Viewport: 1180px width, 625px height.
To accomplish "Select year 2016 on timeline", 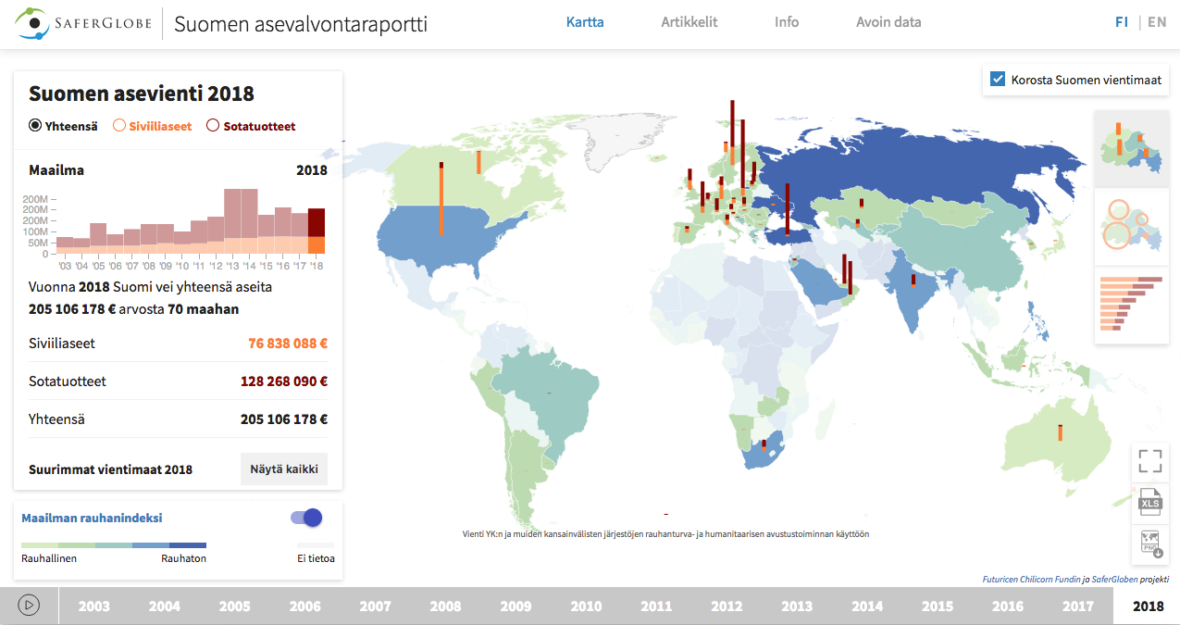I will pyautogui.click(x=1007, y=606).
